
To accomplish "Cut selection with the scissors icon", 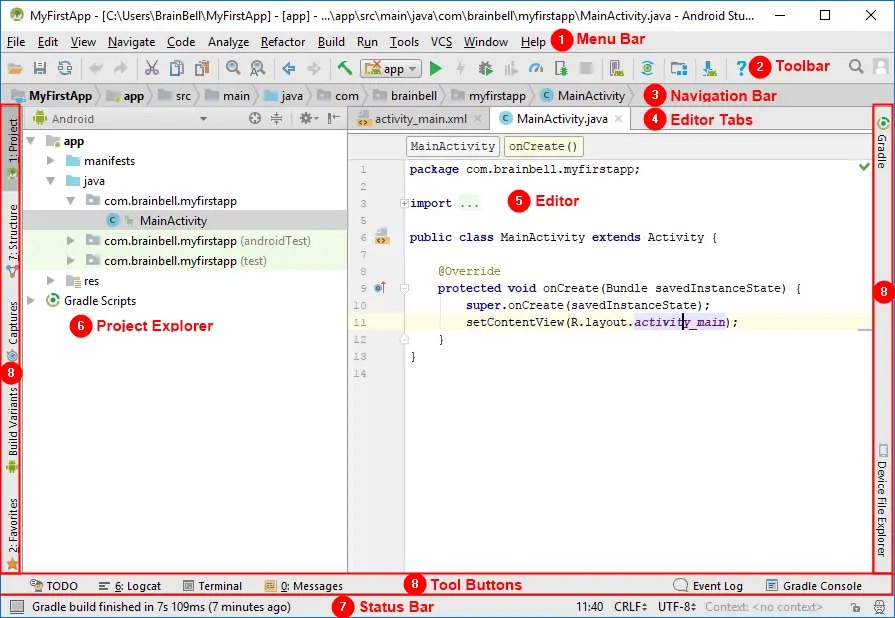I will point(151,69).
